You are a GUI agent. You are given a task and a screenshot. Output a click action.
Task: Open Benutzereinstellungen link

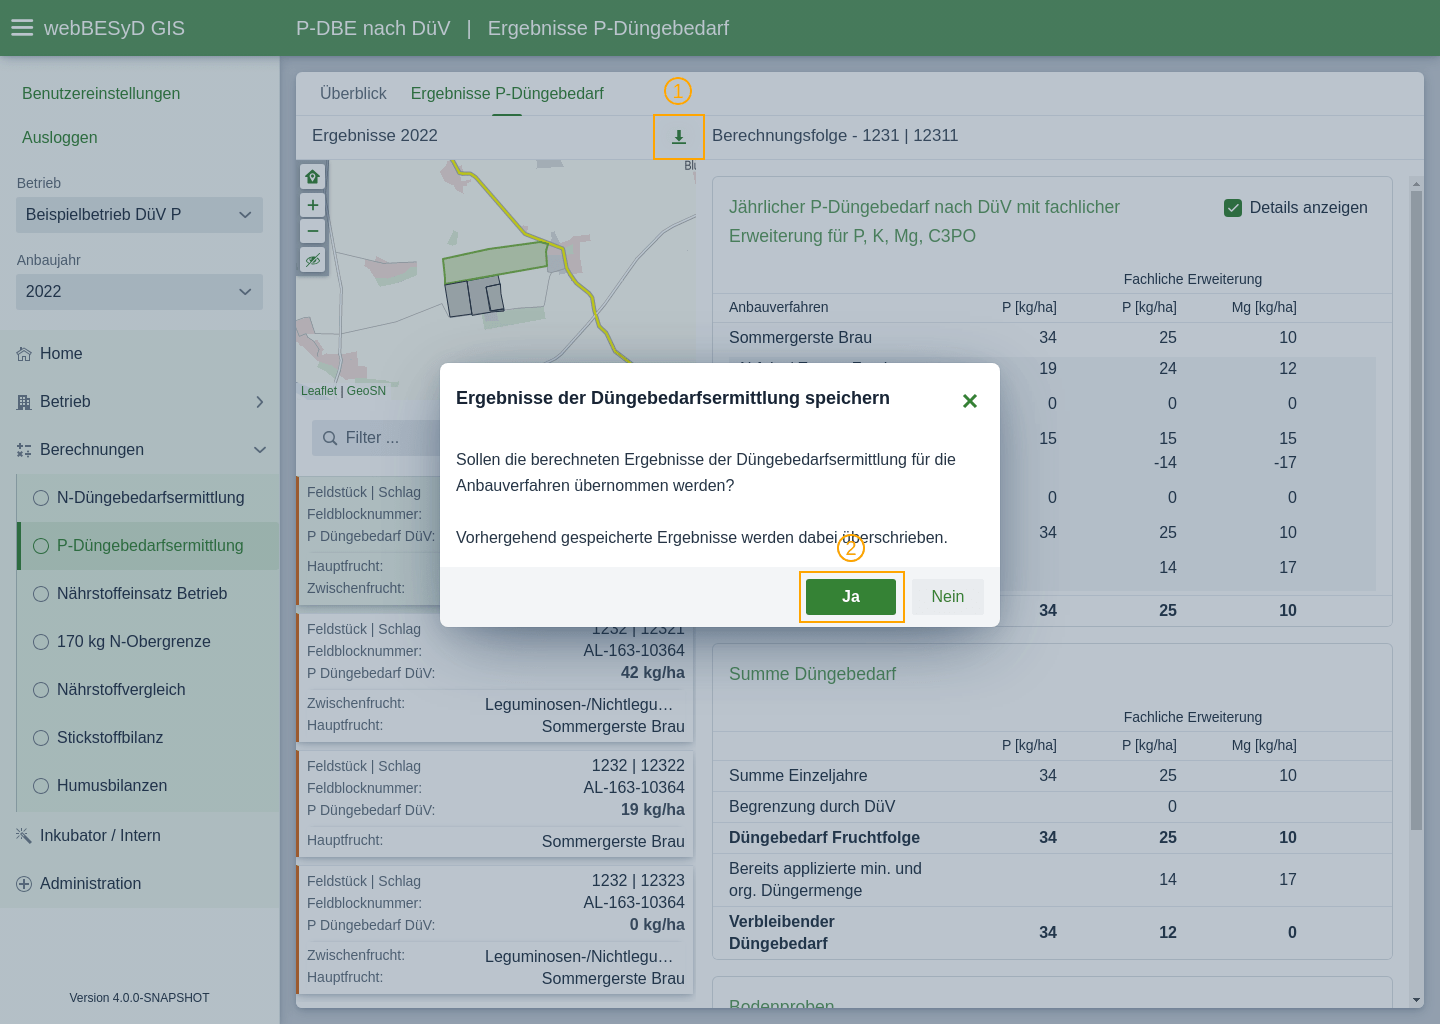point(101,94)
